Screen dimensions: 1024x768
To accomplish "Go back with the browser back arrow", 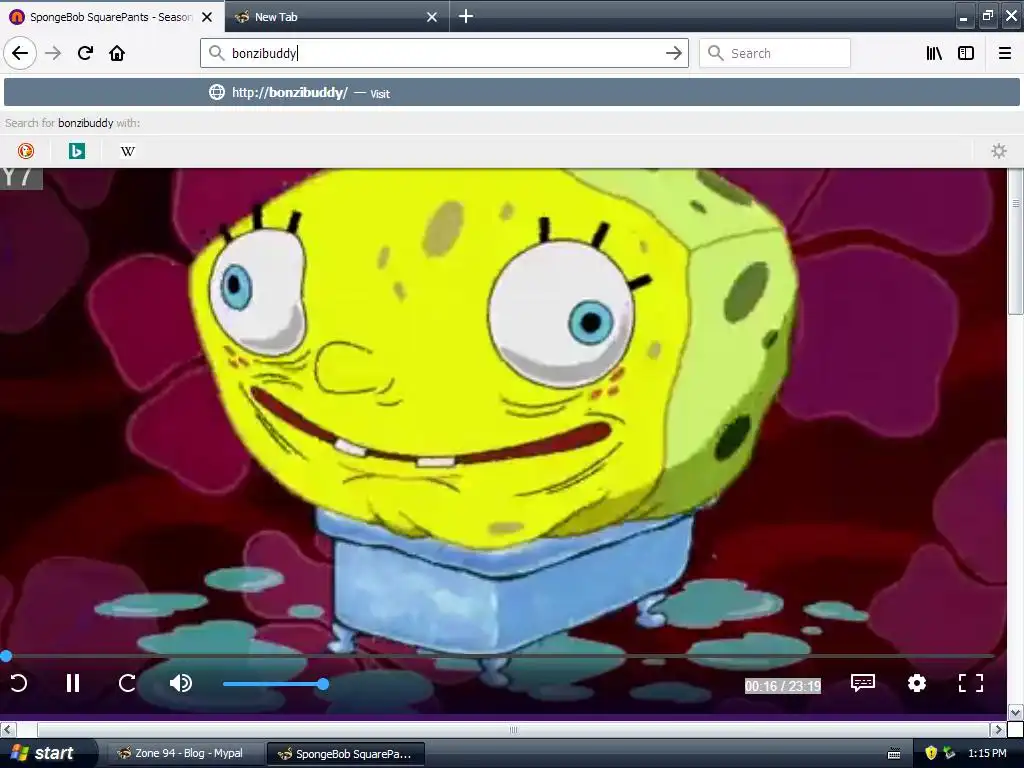I will pyautogui.click(x=20, y=53).
